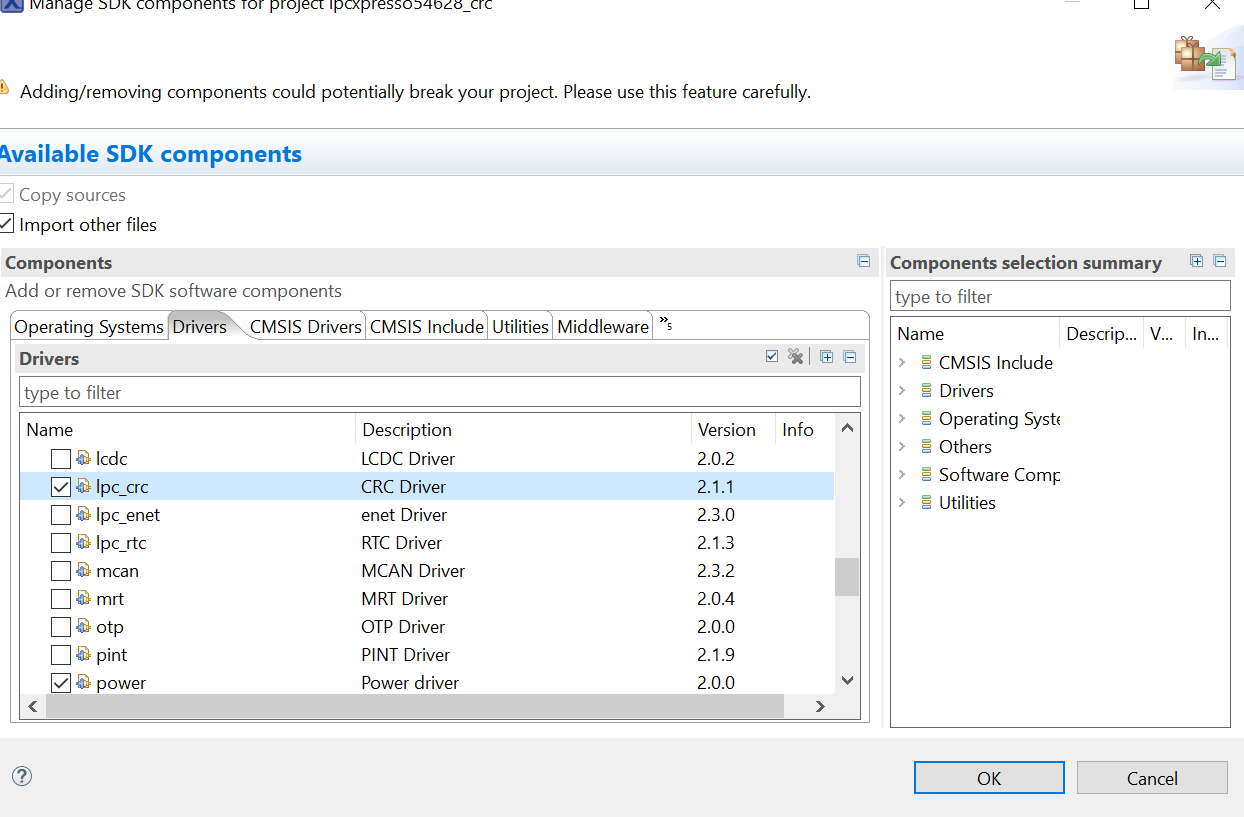Expand all in Components selection summary
The width and height of the screenshot is (1244, 817).
point(1196,261)
